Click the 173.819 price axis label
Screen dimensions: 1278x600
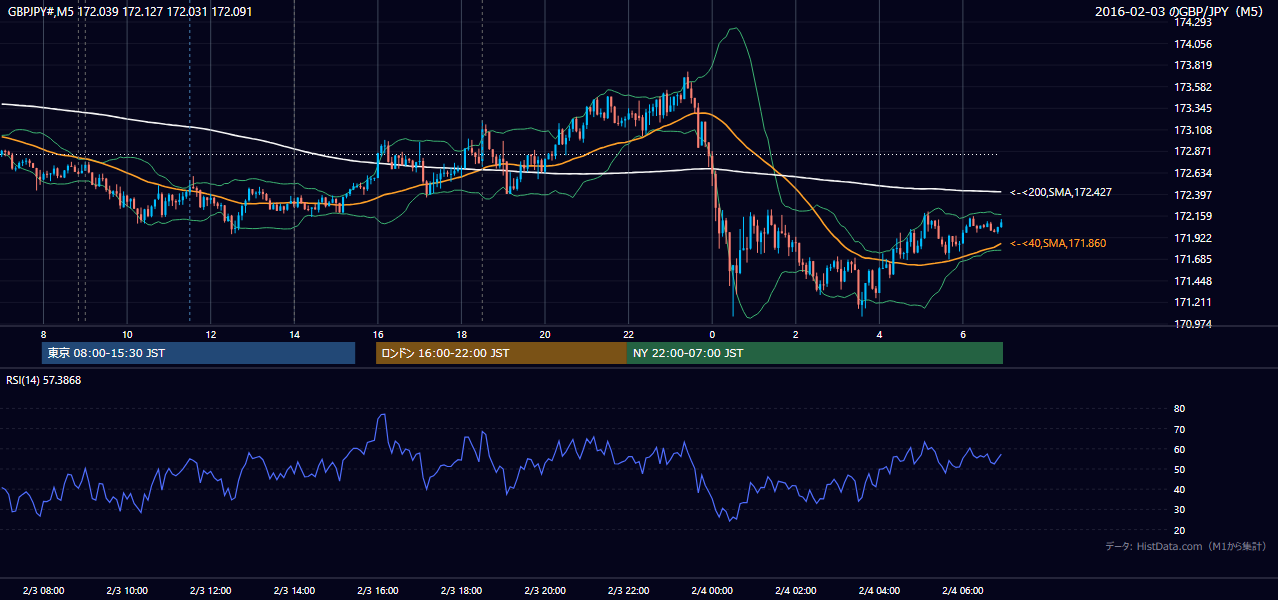[x=1194, y=65]
